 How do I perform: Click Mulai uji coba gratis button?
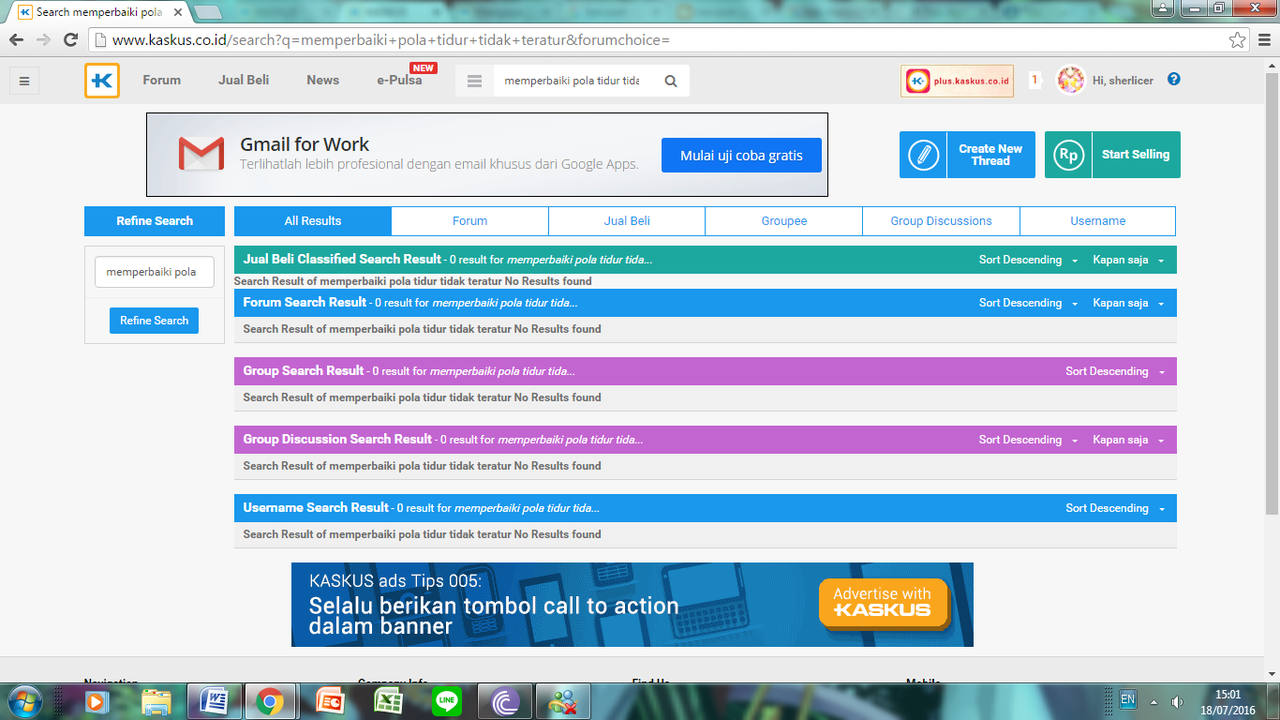click(741, 156)
